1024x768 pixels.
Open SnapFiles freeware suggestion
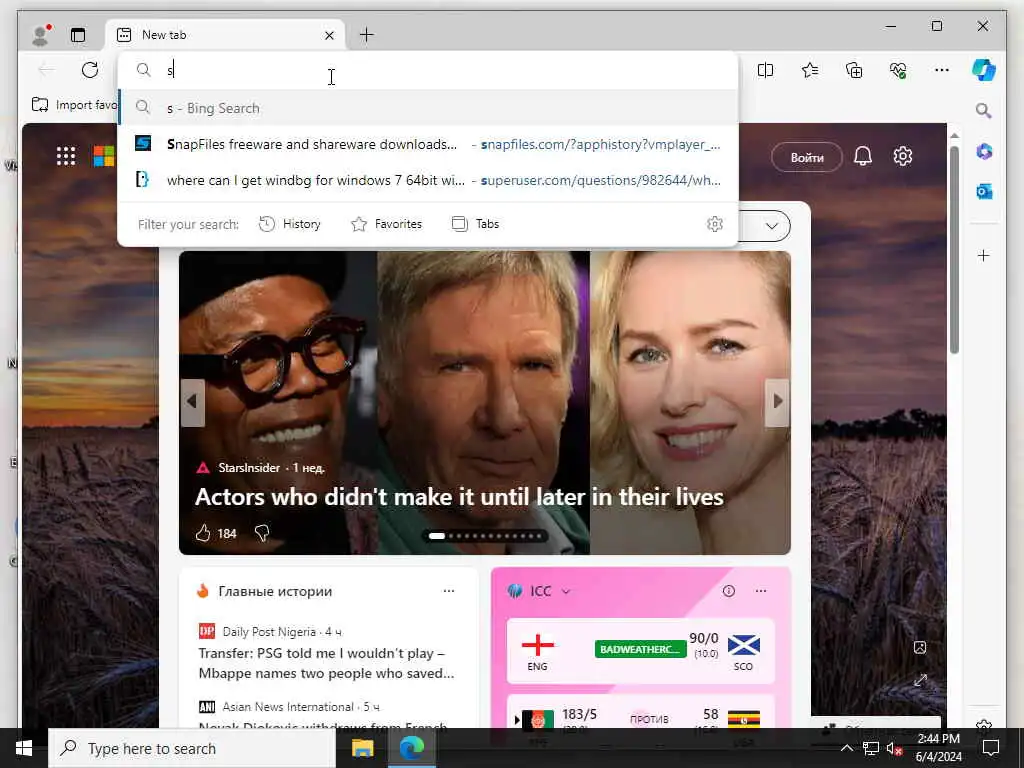[428, 144]
